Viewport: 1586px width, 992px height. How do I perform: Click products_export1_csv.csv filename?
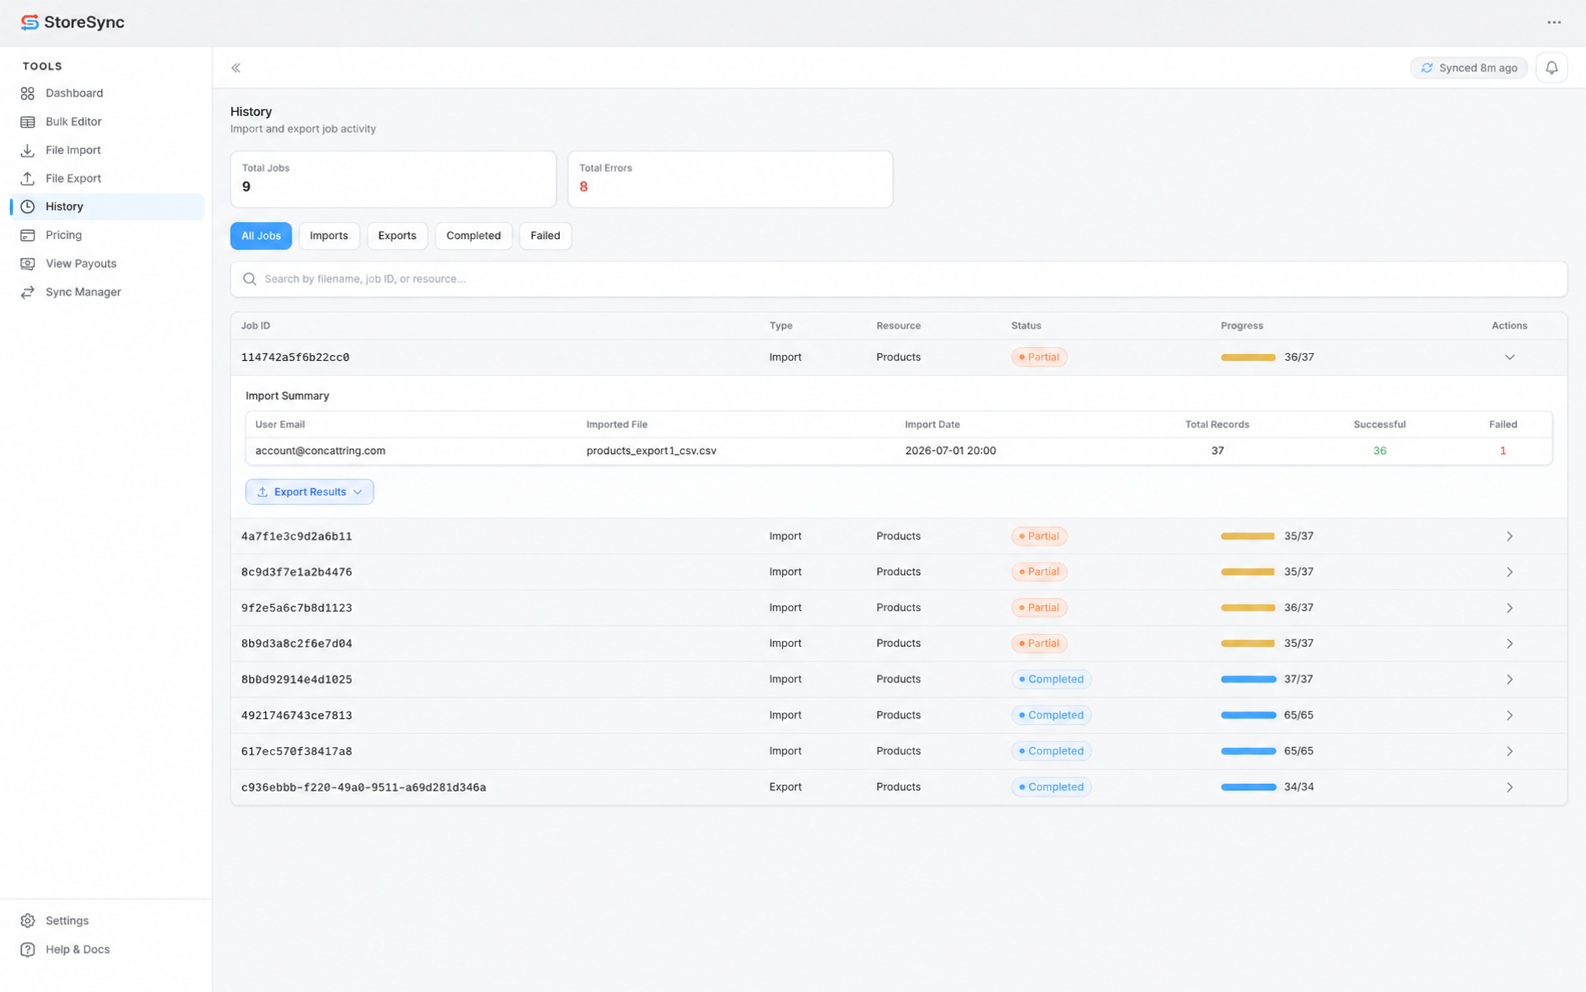point(651,451)
